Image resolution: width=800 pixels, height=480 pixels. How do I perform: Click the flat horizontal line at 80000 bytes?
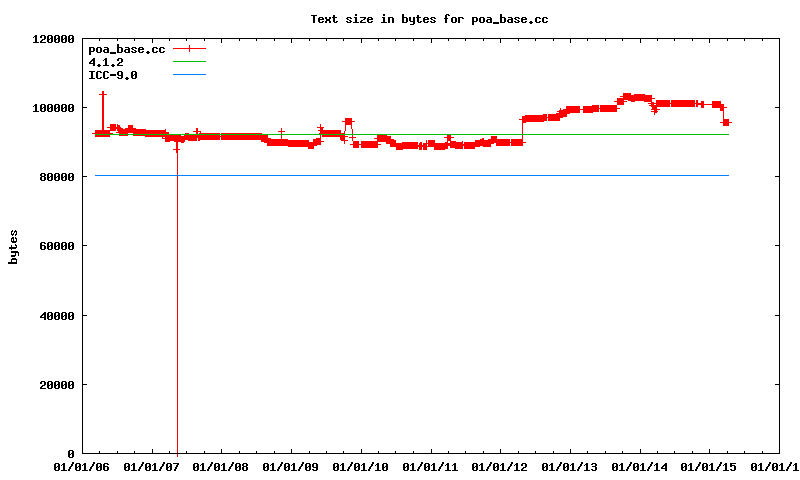click(x=400, y=176)
